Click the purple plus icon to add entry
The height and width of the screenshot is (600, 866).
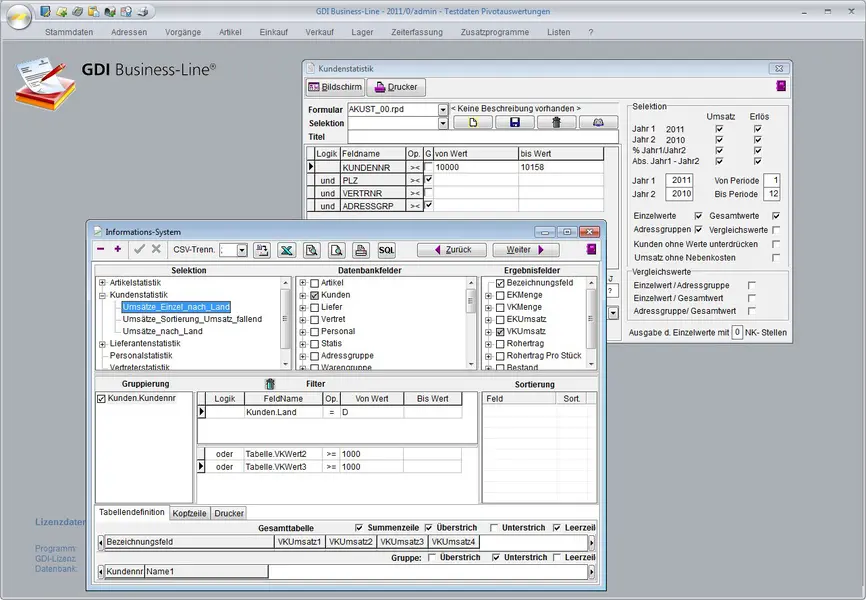(118, 249)
